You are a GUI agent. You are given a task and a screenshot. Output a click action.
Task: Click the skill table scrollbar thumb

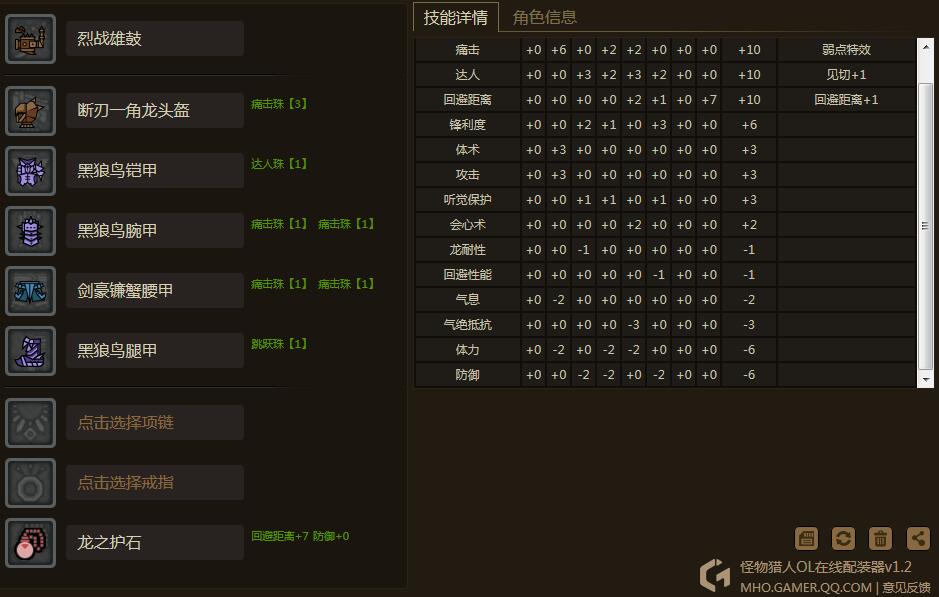(x=925, y=226)
